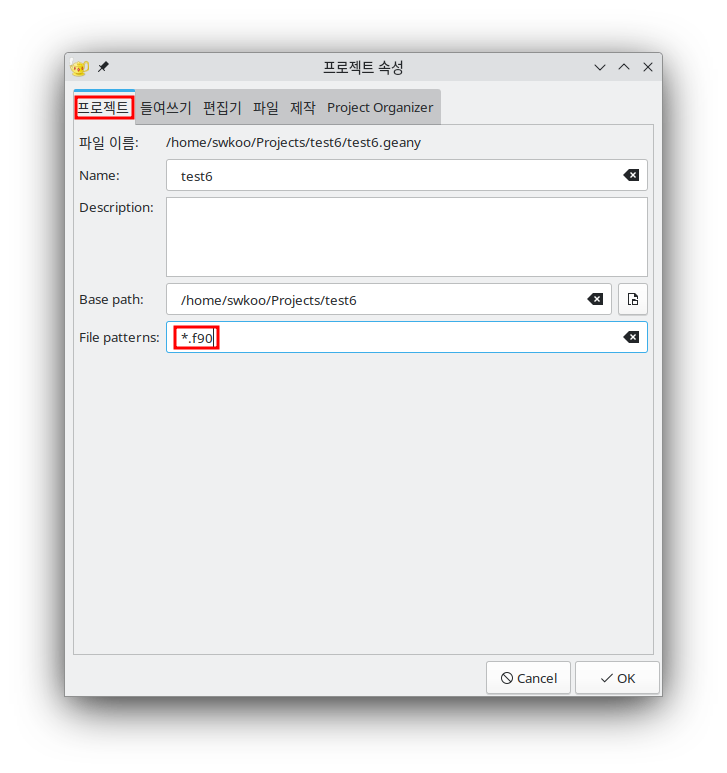Maximize the dialog with the up chevron
Image resolution: width=727 pixels, height=773 pixels.
(x=623, y=67)
